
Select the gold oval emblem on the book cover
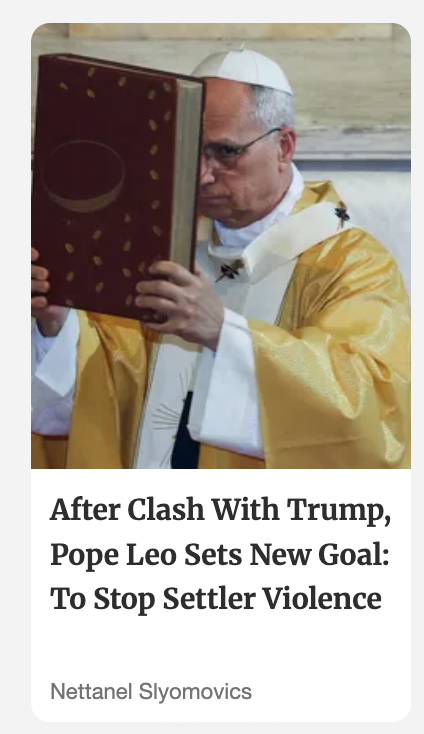pos(83,176)
